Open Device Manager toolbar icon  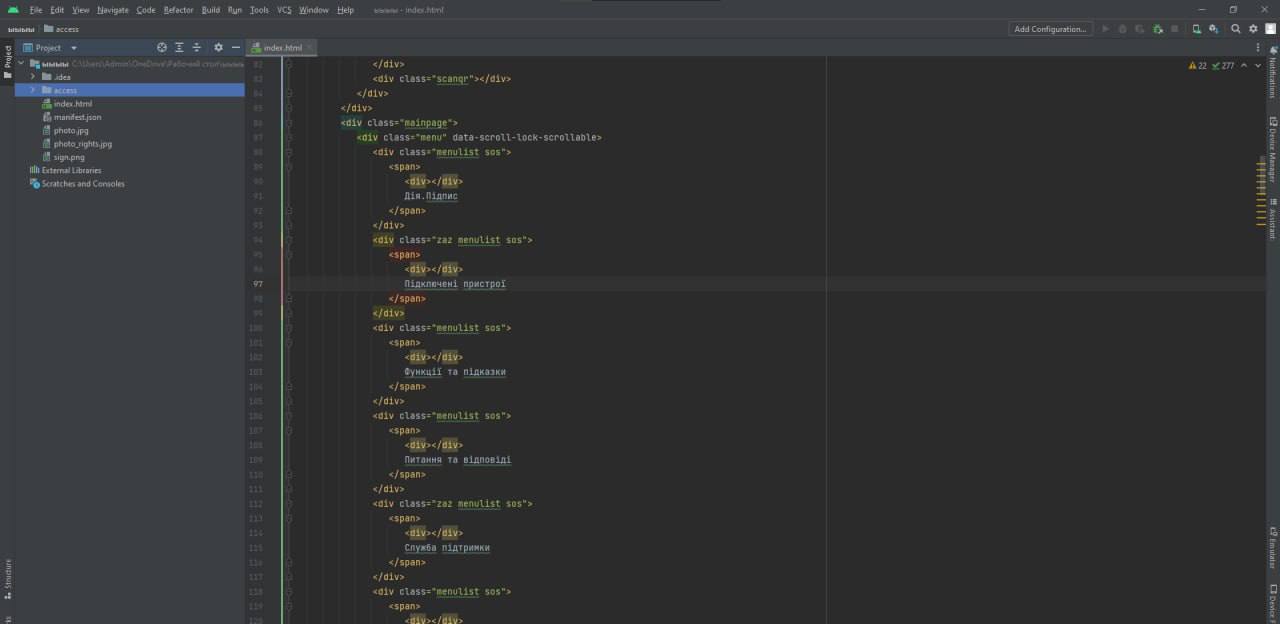point(1196,29)
